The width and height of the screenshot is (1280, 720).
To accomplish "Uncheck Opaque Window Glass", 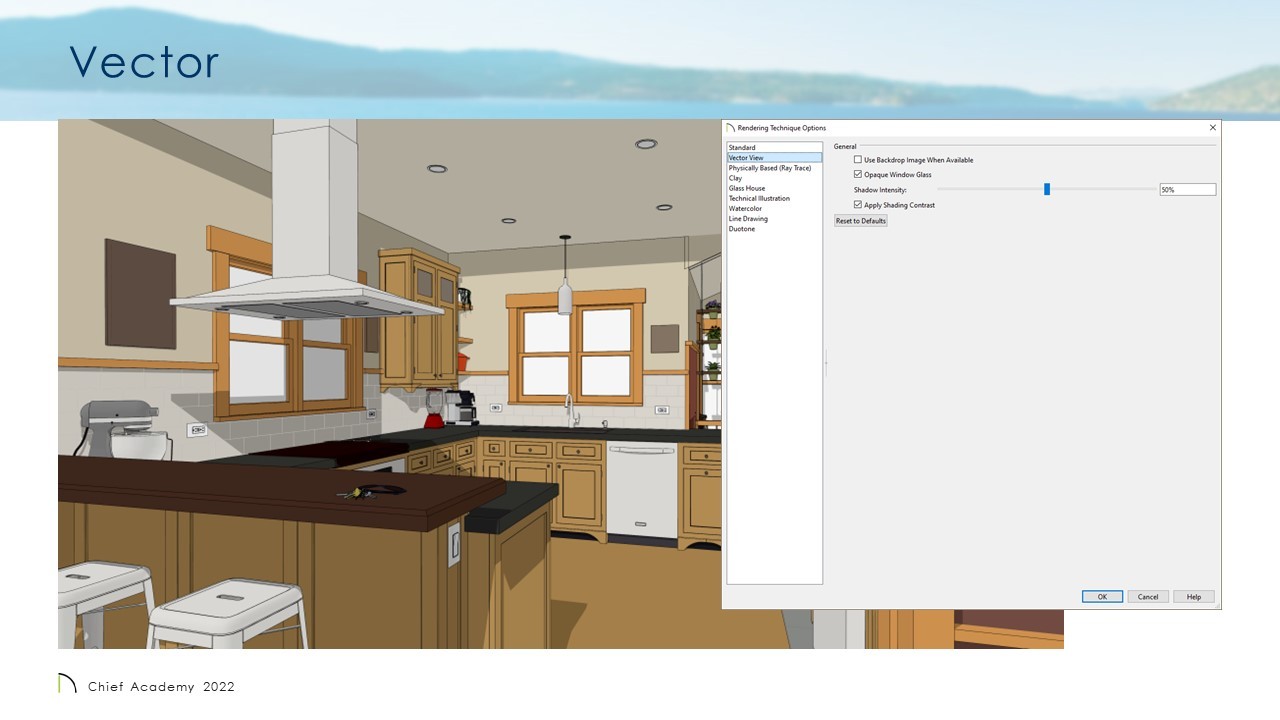I will point(858,175).
